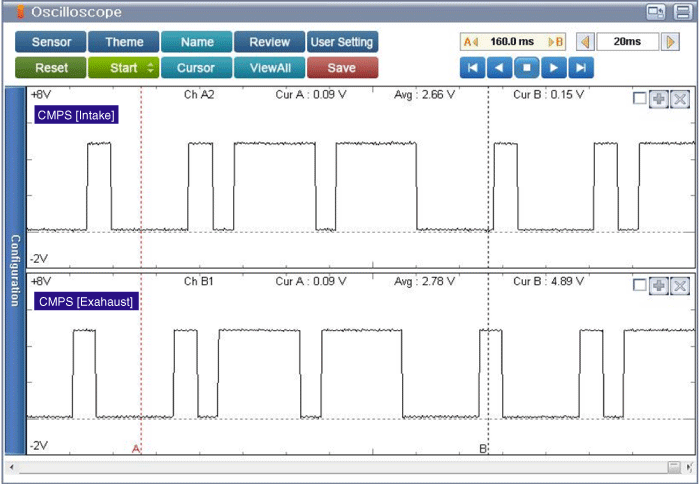Skip to the end of the recording
700x484 pixels.
point(581,68)
